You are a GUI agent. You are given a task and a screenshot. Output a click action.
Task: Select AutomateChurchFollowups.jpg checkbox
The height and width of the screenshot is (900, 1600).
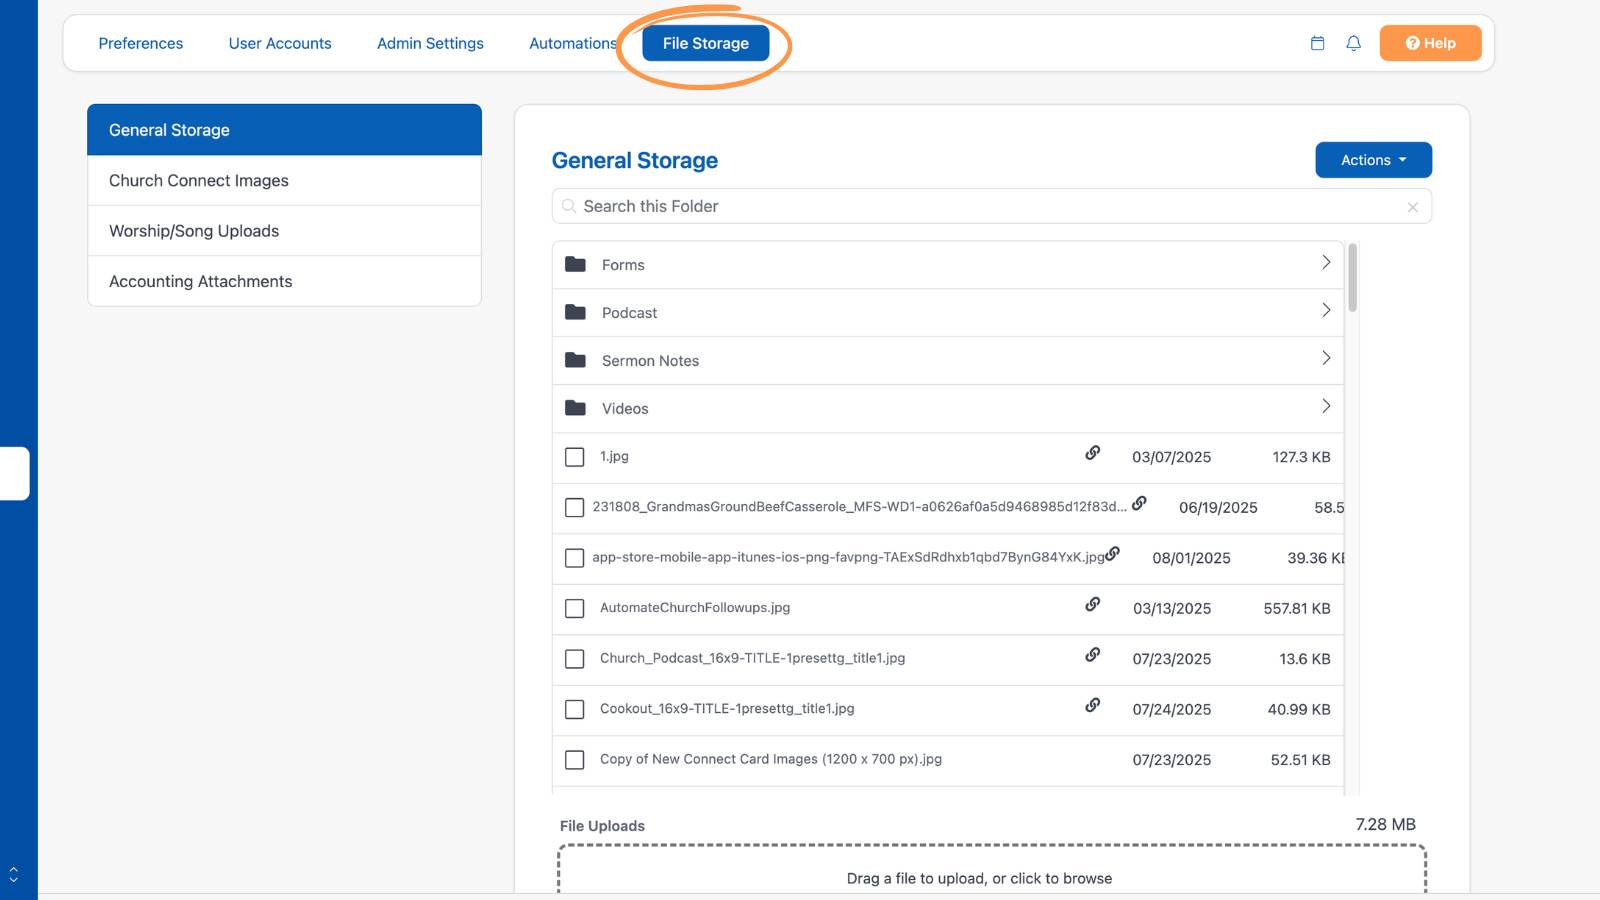click(575, 608)
